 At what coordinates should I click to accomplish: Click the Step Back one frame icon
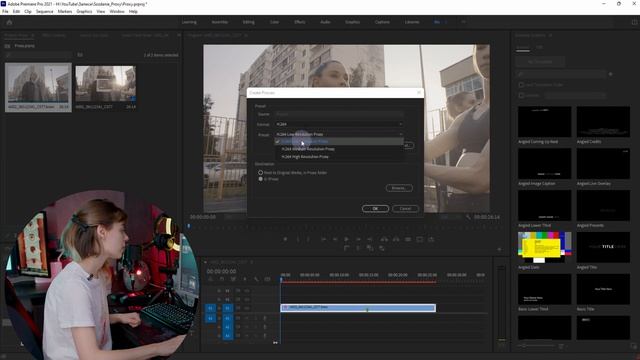coord(335,239)
